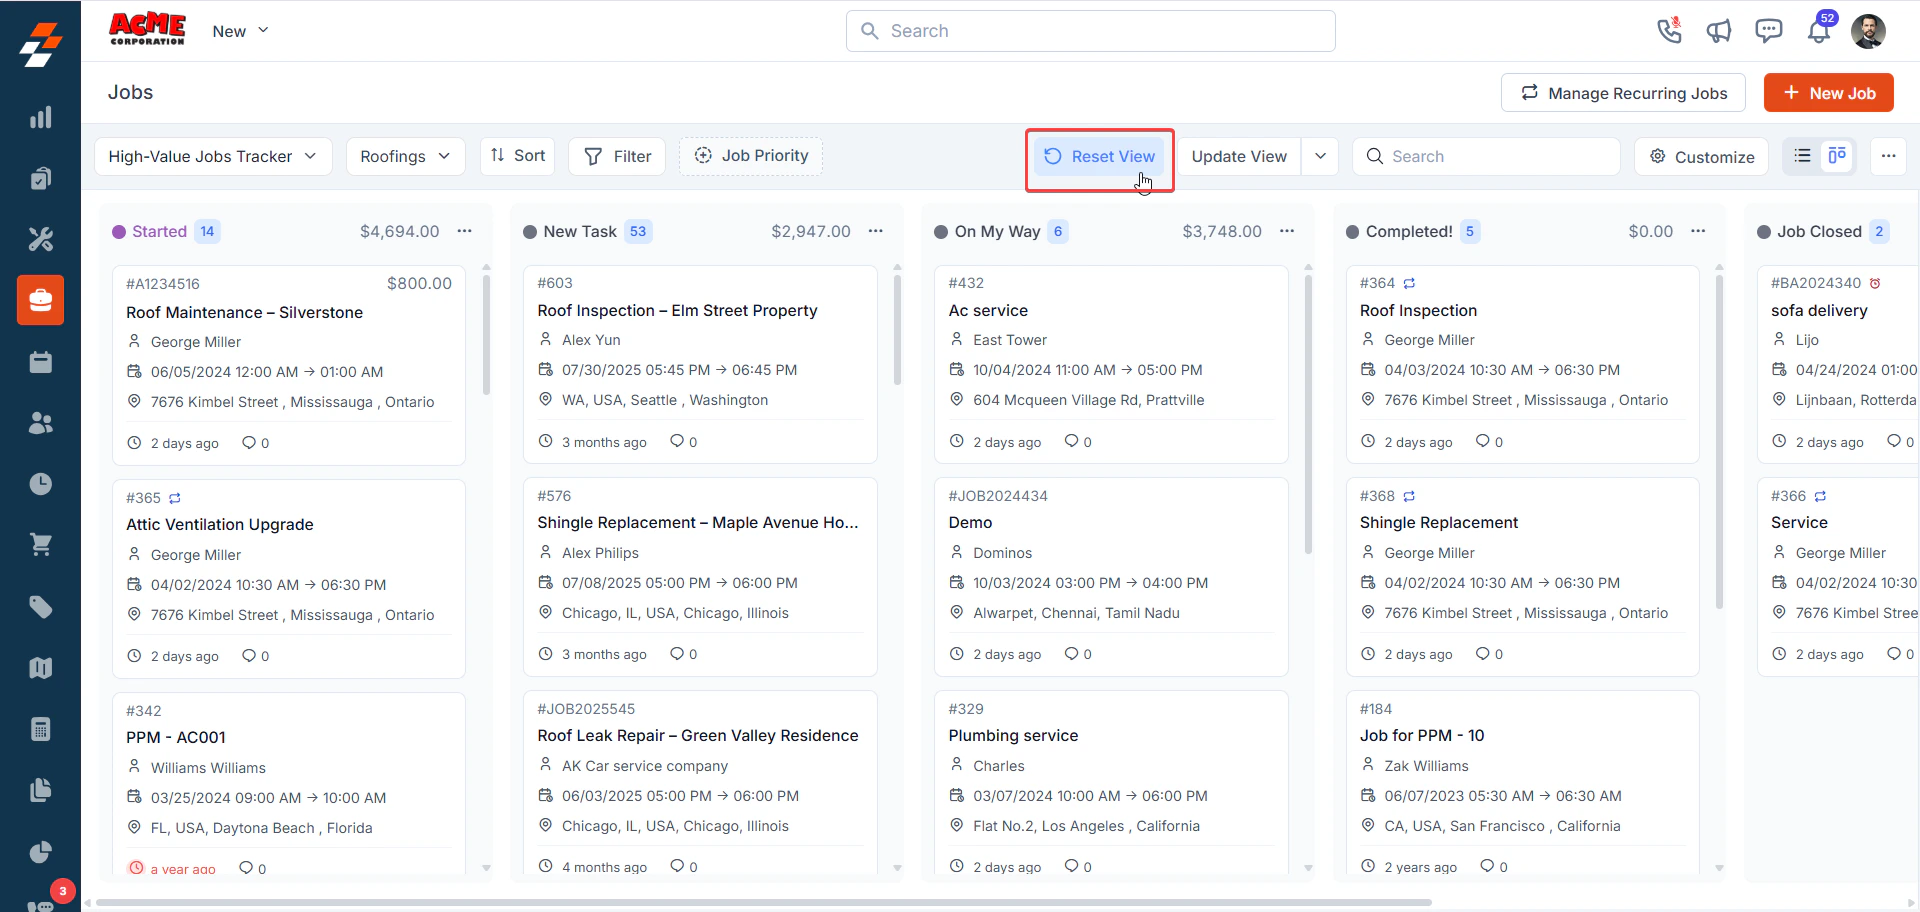The height and width of the screenshot is (912, 1920).
Task: Click comments icon on job #603
Action: (677, 441)
